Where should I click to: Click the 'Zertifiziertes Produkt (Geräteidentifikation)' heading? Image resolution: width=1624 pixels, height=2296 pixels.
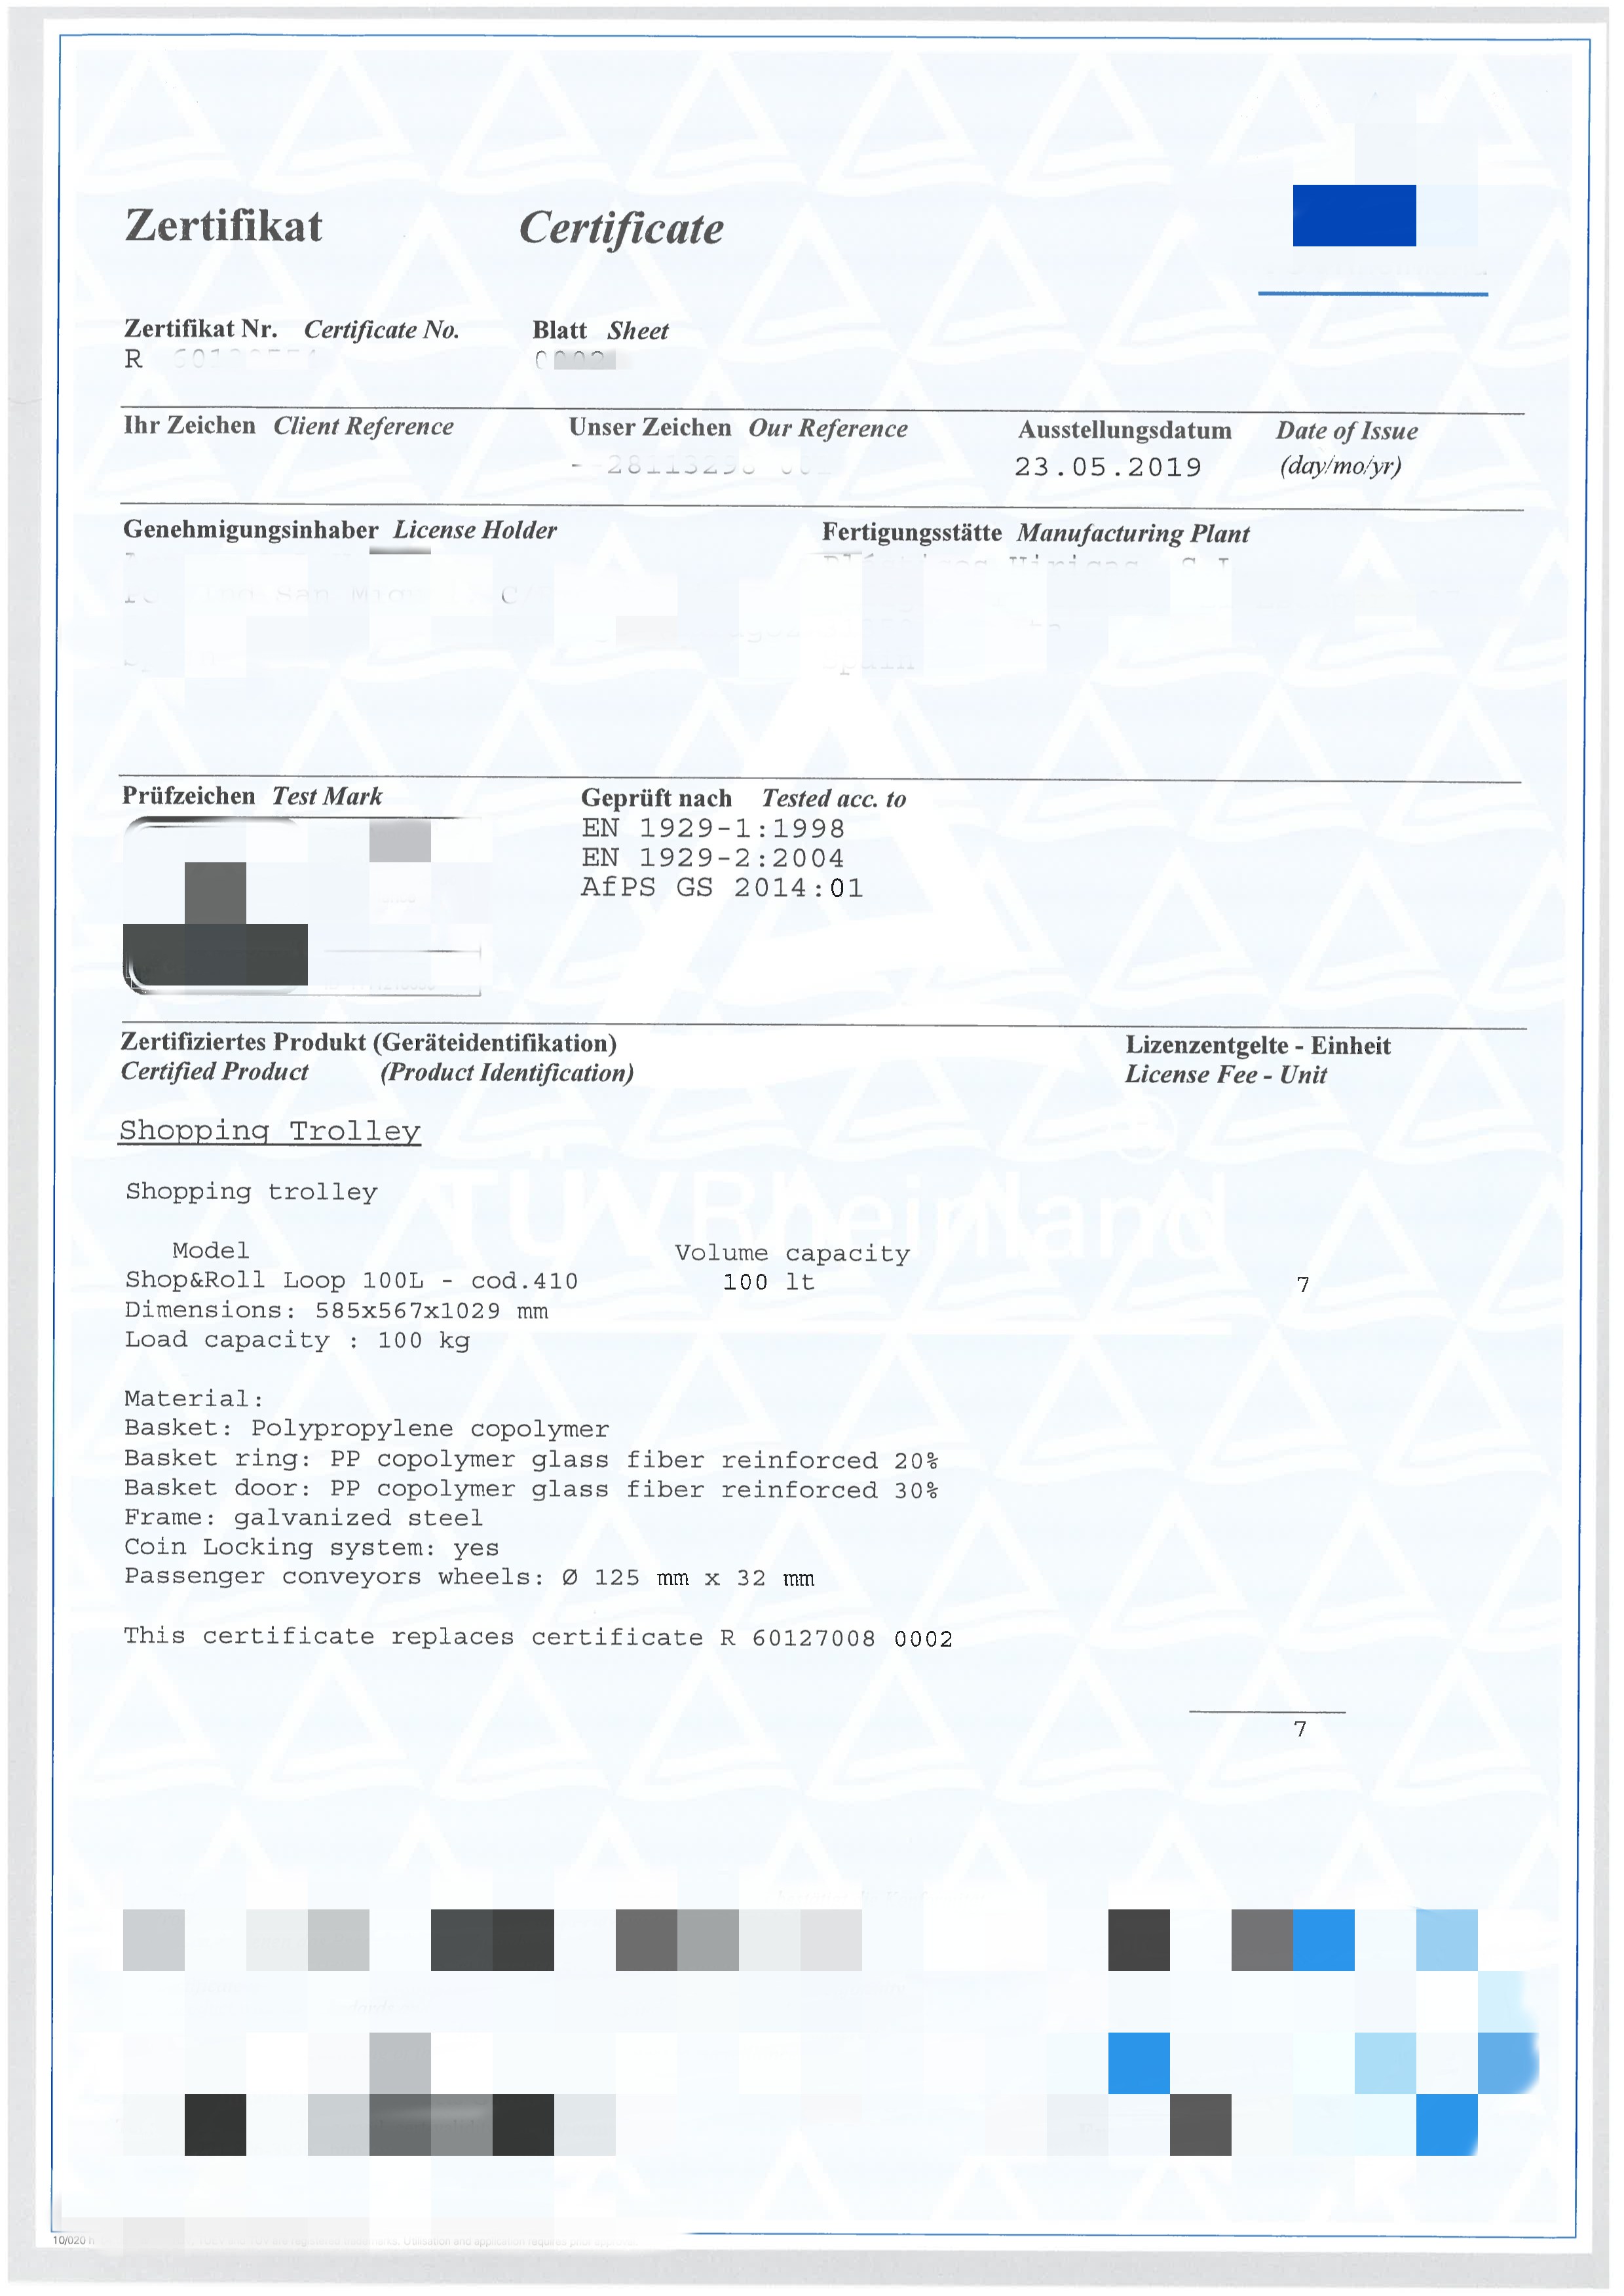click(x=368, y=1042)
